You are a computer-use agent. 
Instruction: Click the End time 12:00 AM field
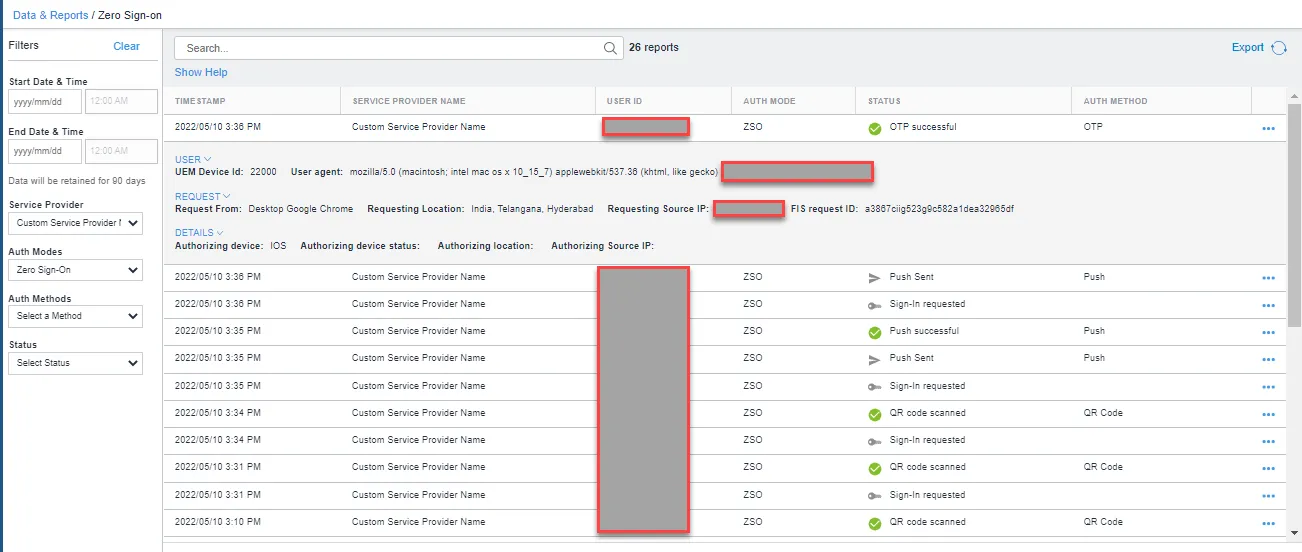(x=121, y=151)
